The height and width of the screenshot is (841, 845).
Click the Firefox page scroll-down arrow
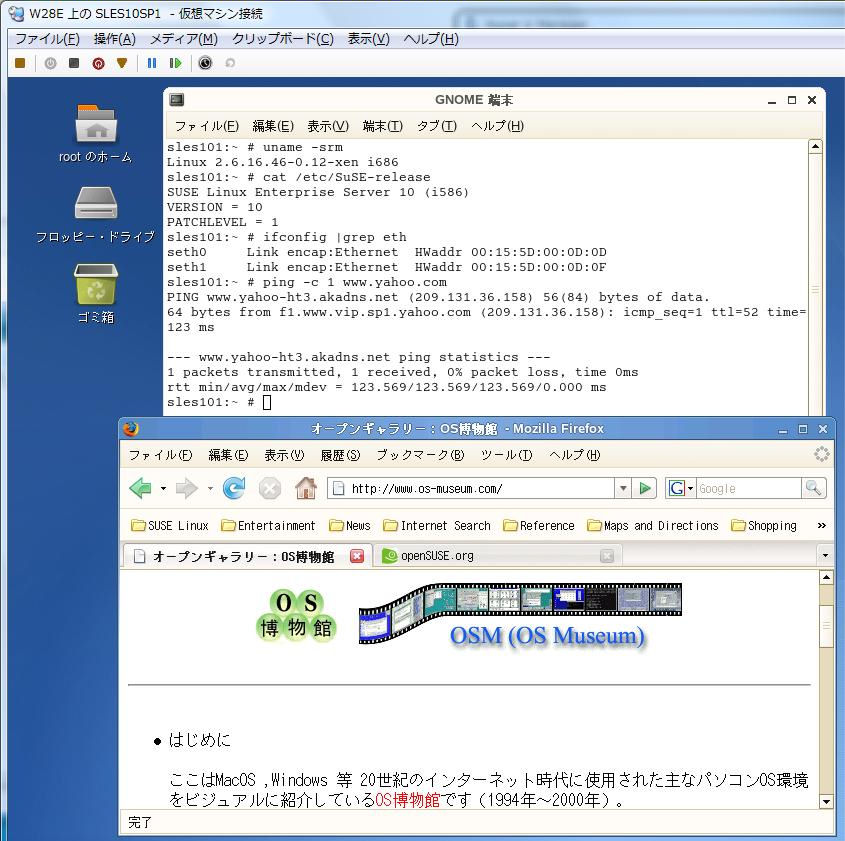826,802
